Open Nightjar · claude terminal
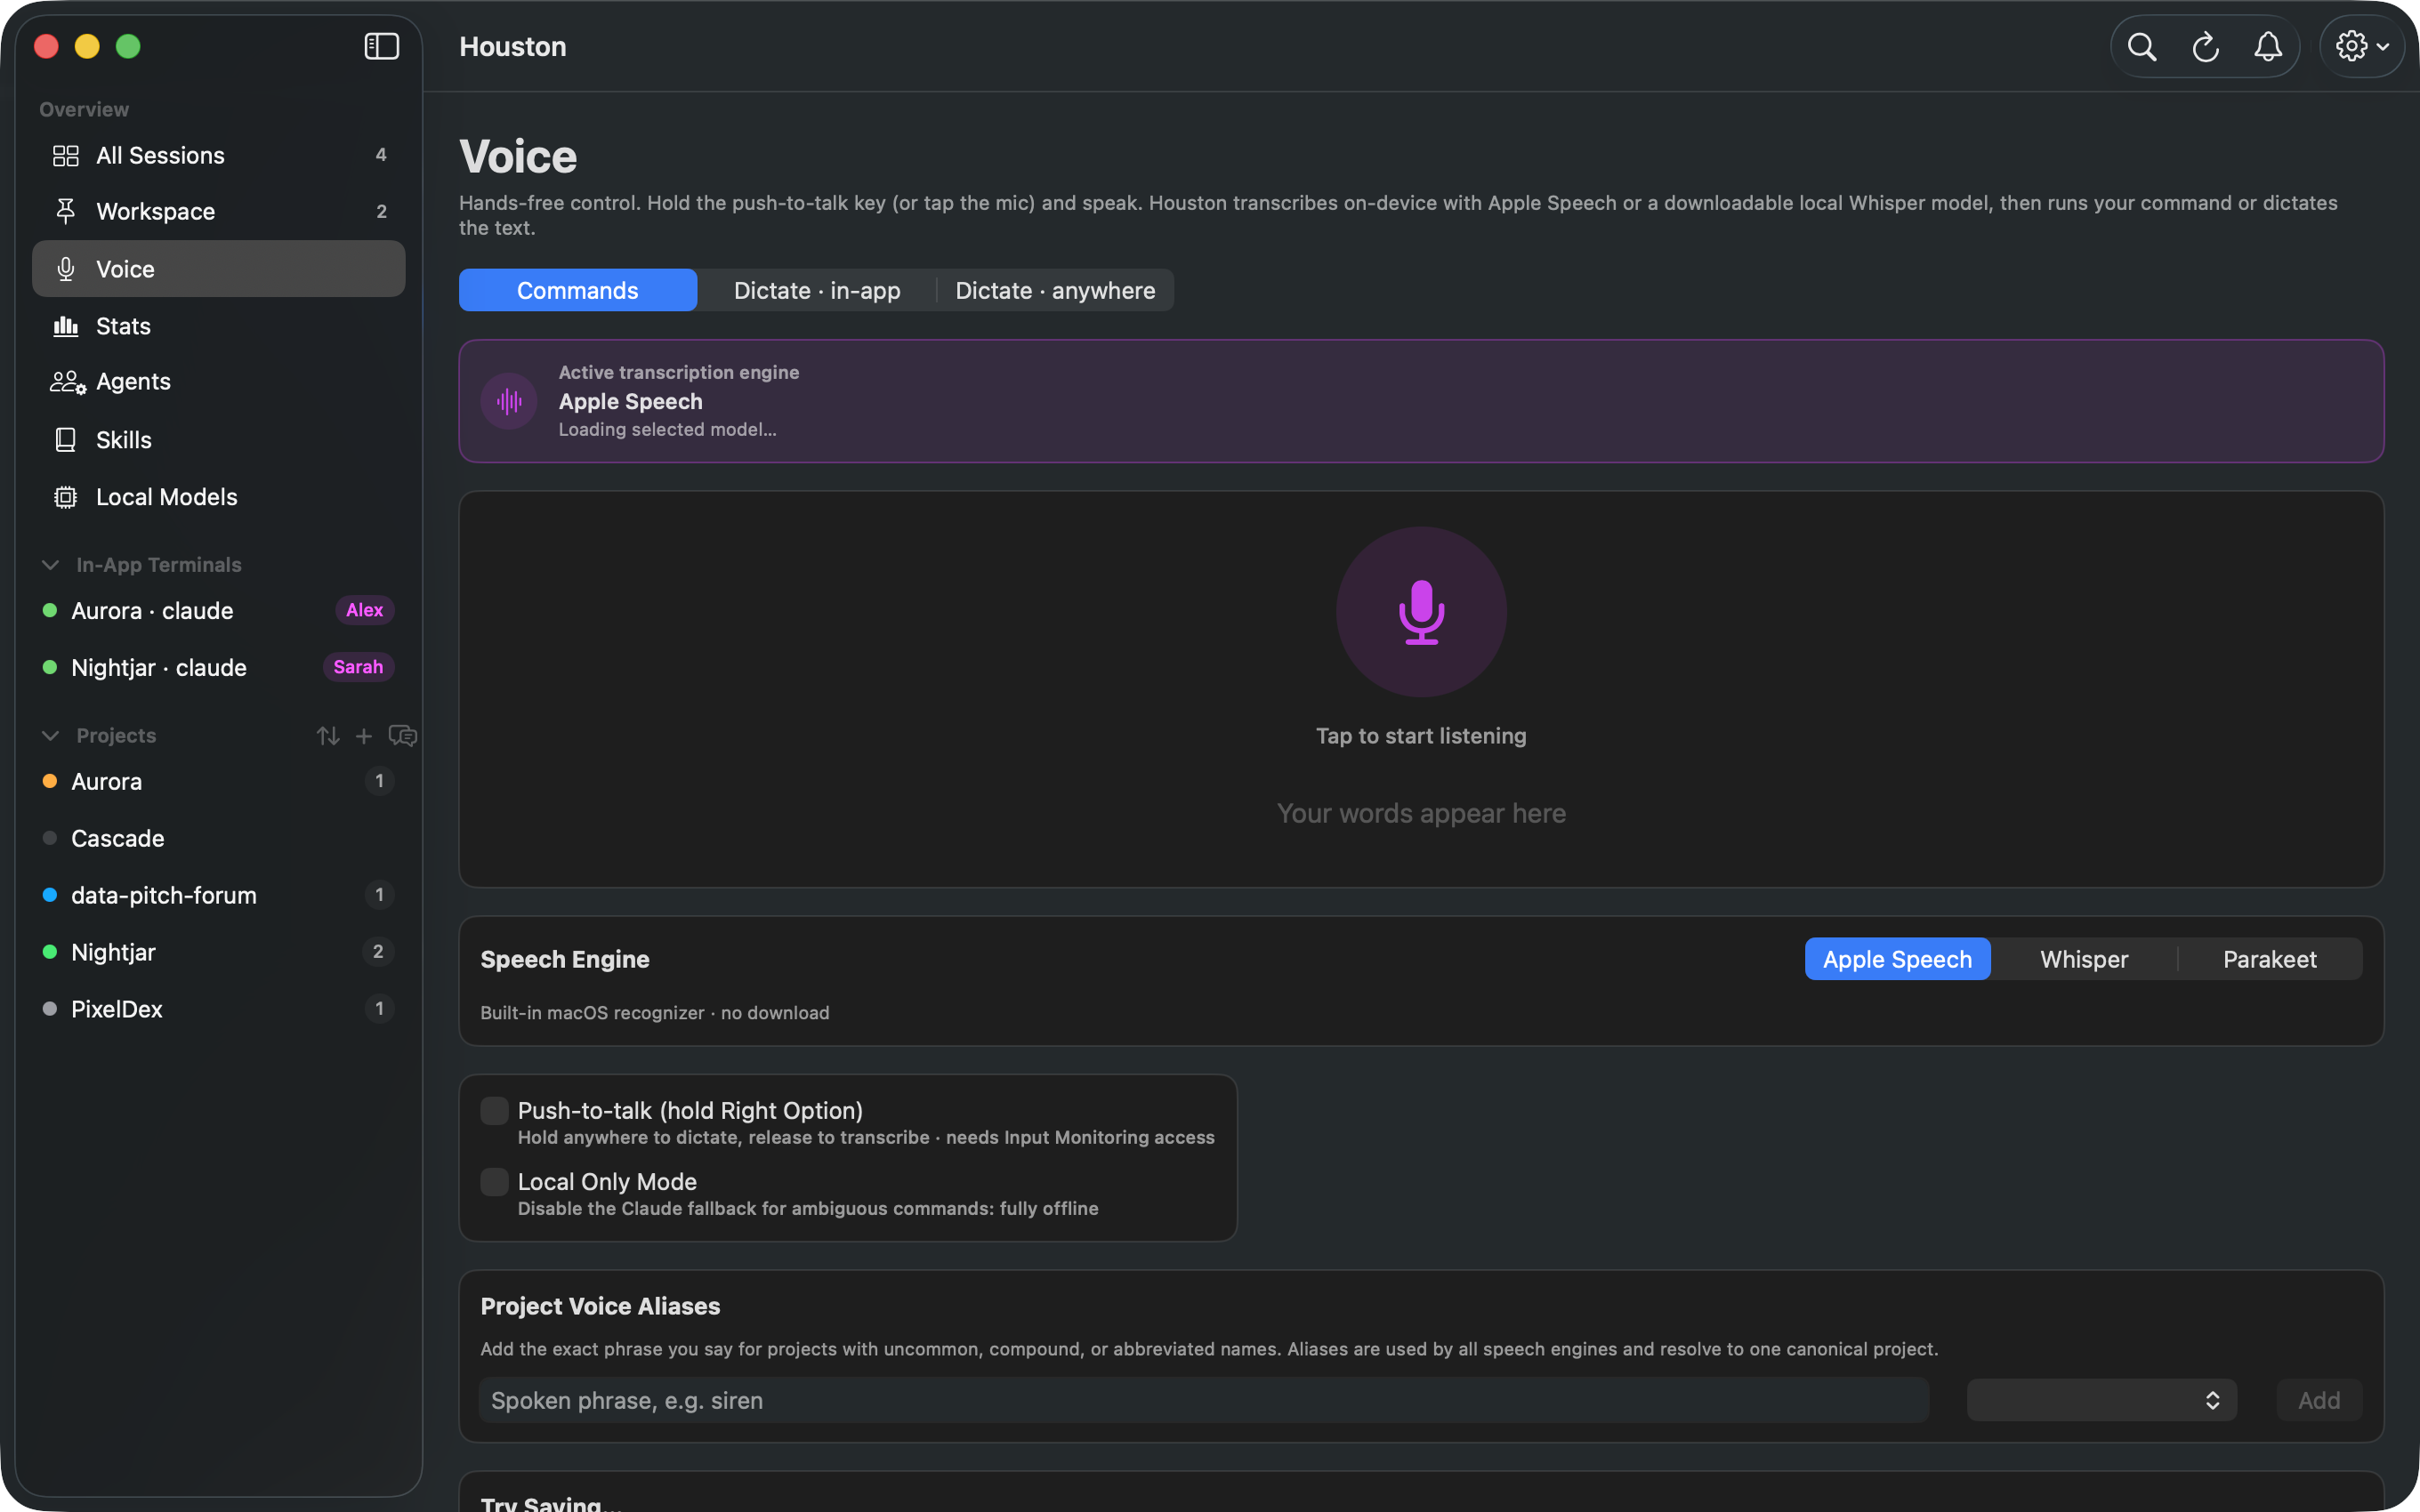Screen dimensions: 2420x1512 pyautogui.click(x=219, y=667)
